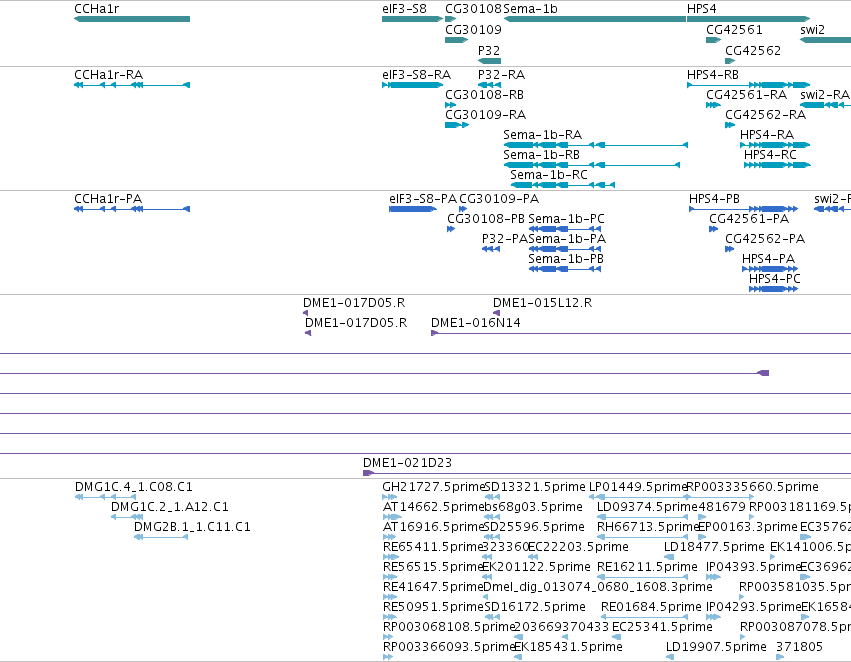Select EST LD09374.5prime
The height and width of the screenshot is (662, 851).
pyautogui.click(x=647, y=507)
